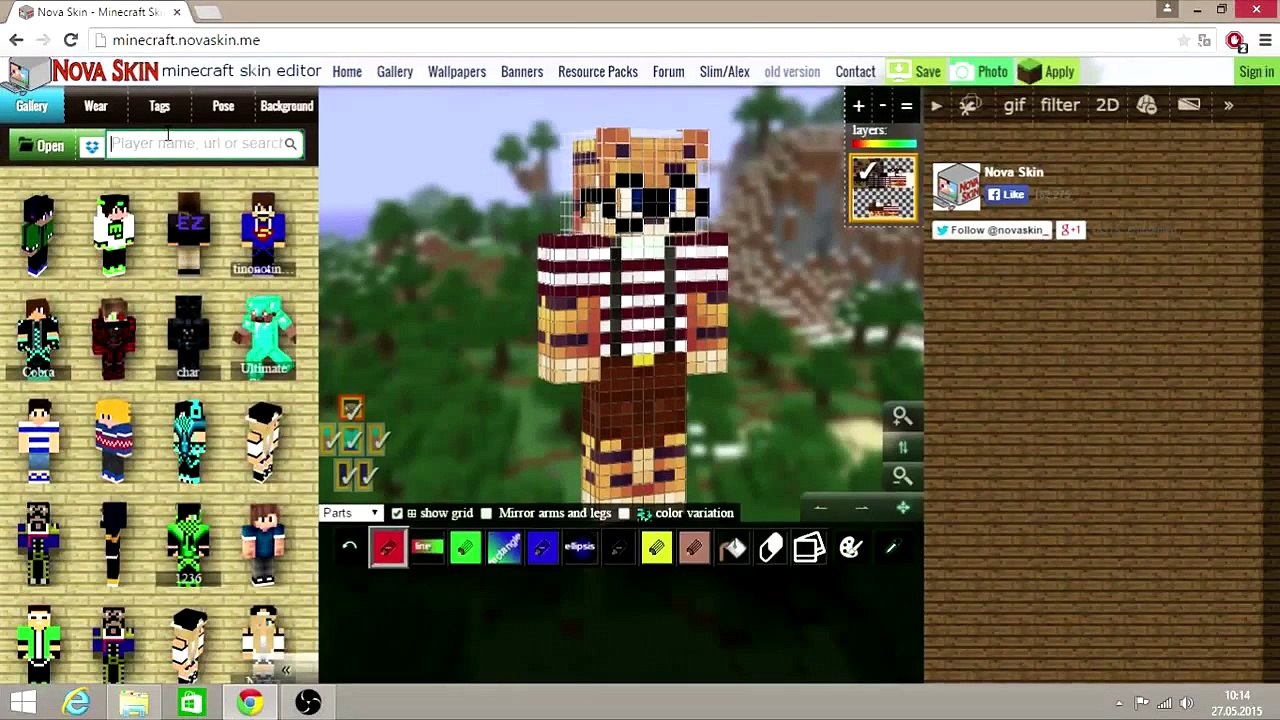Select the ellipsis drawing tool
1280x720 pixels.
580,547
